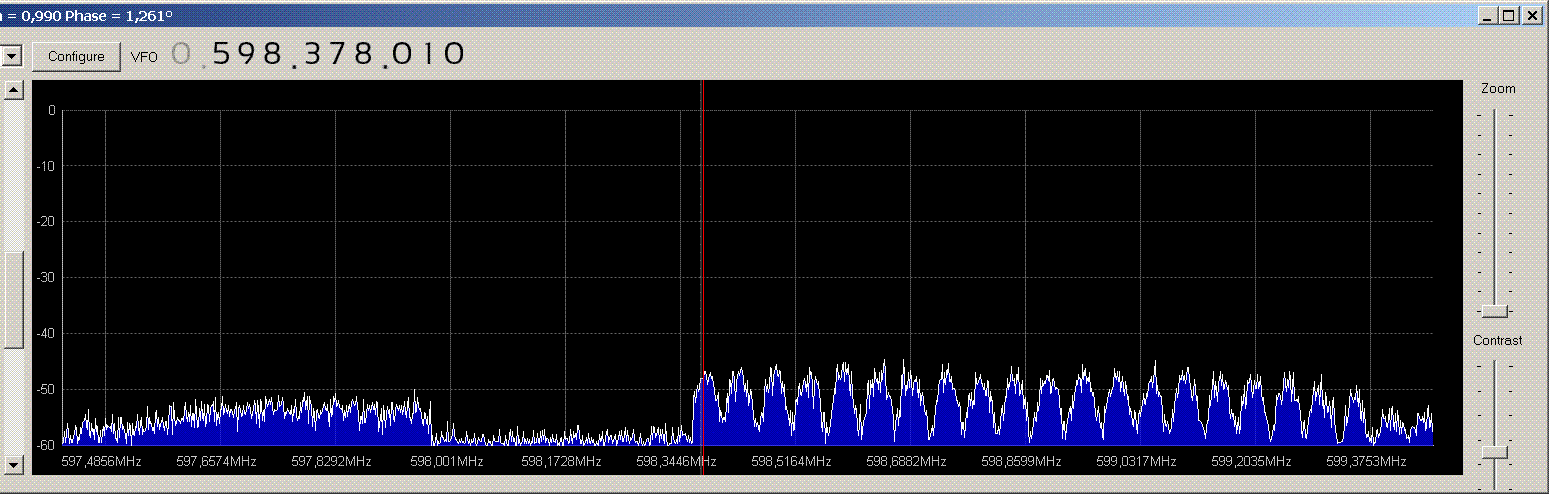Click the 598,5164MHz frequency label

pyautogui.click(x=791, y=462)
